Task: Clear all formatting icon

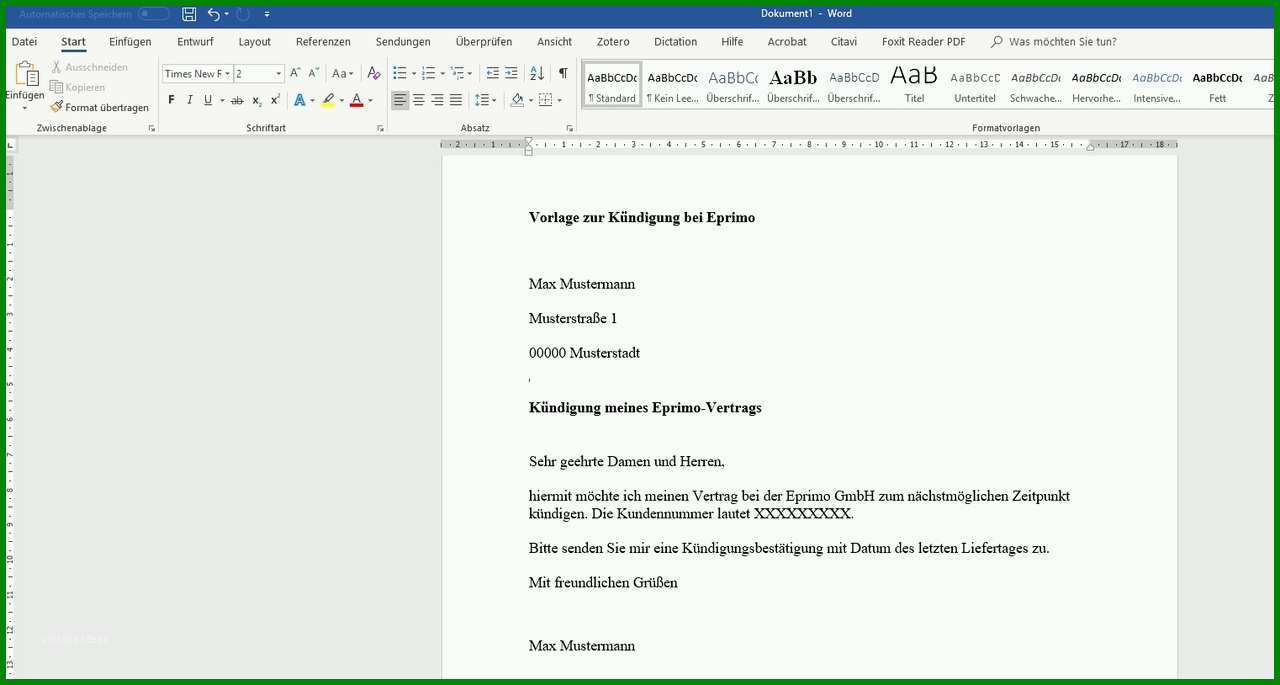Action: point(373,73)
